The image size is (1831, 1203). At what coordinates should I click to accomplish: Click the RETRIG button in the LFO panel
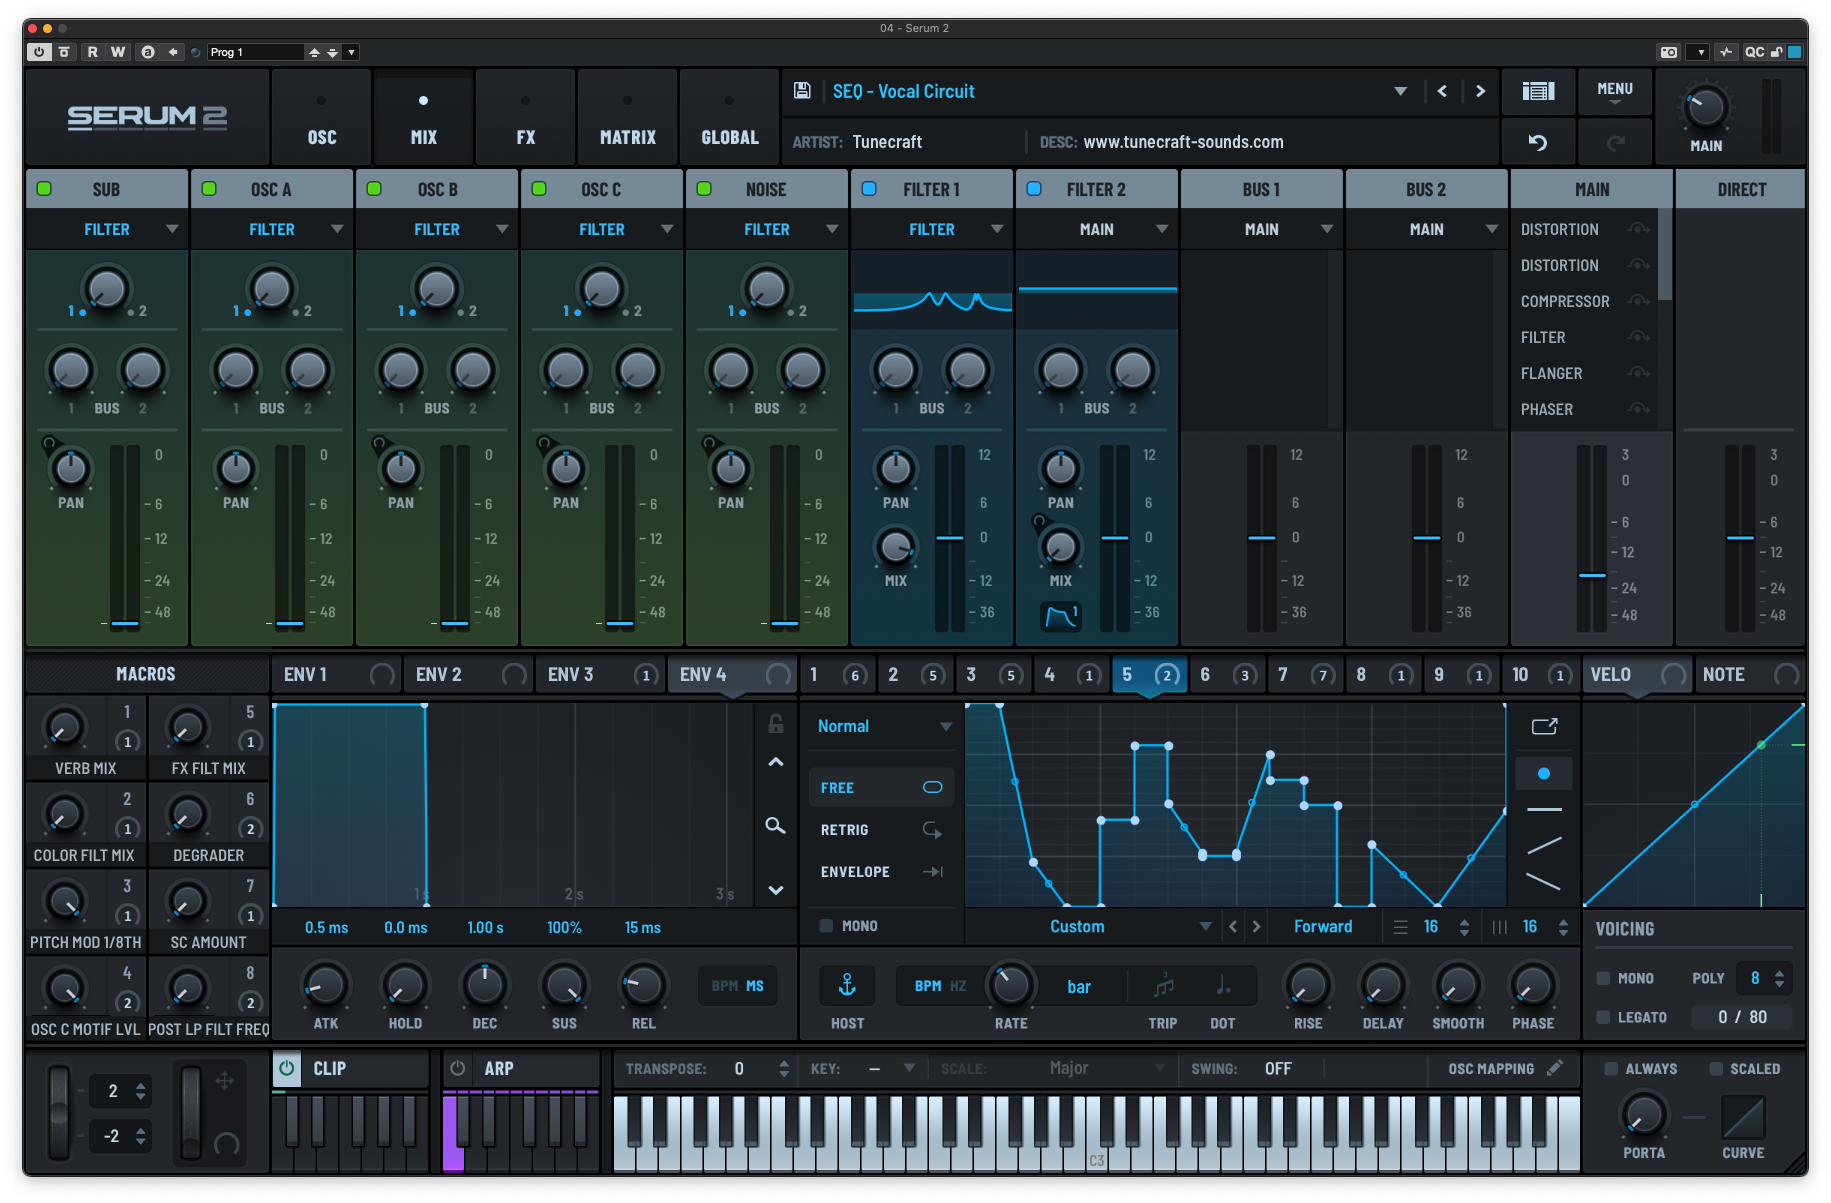pos(843,829)
